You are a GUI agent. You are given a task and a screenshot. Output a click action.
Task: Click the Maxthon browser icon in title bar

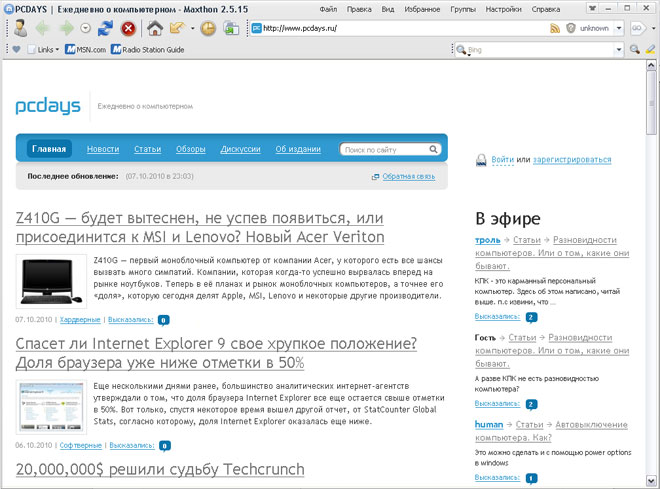(9, 9)
